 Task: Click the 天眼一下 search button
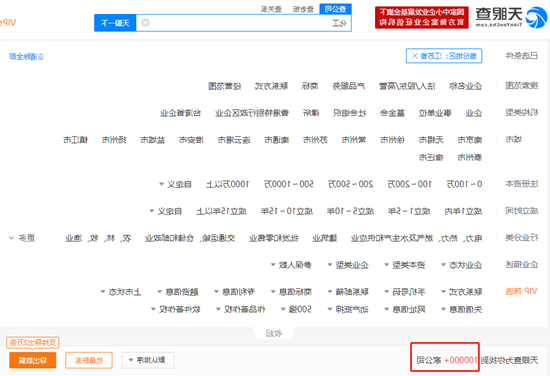point(115,23)
